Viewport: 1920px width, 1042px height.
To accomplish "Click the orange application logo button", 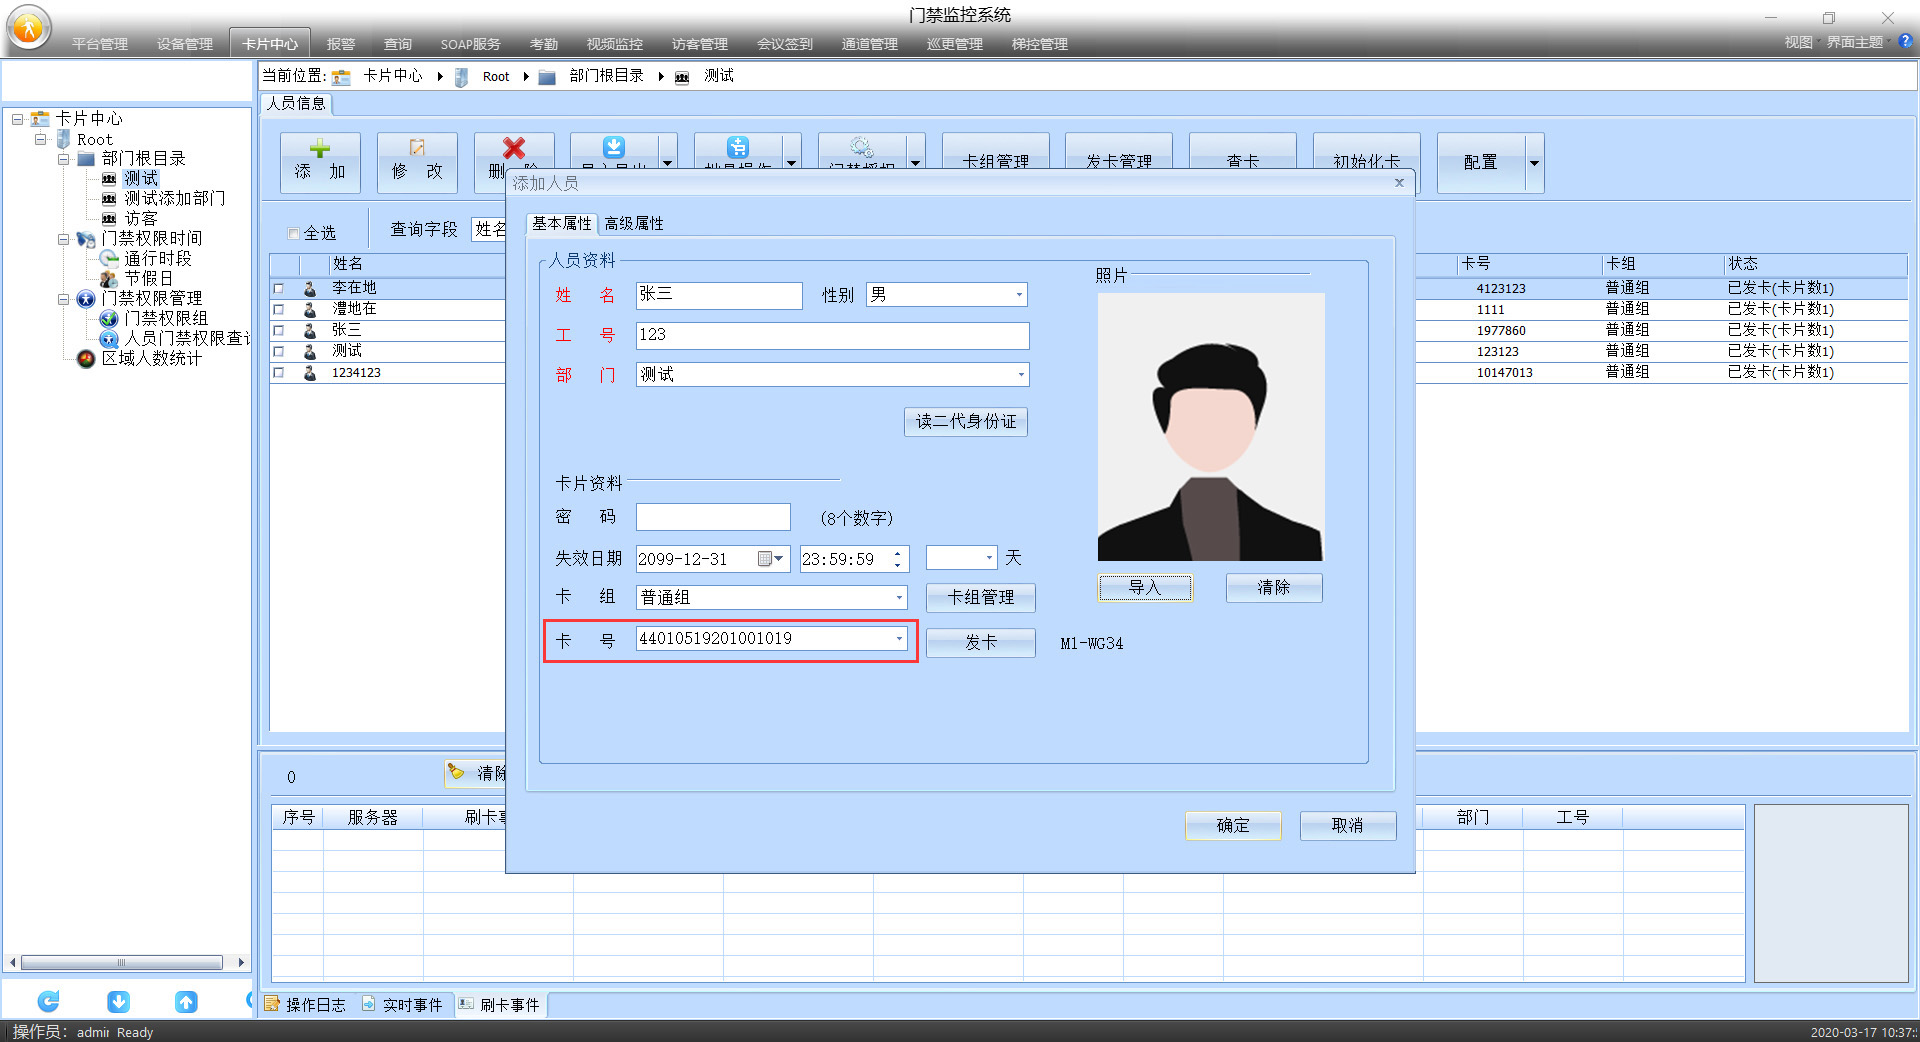I will click(29, 28).
